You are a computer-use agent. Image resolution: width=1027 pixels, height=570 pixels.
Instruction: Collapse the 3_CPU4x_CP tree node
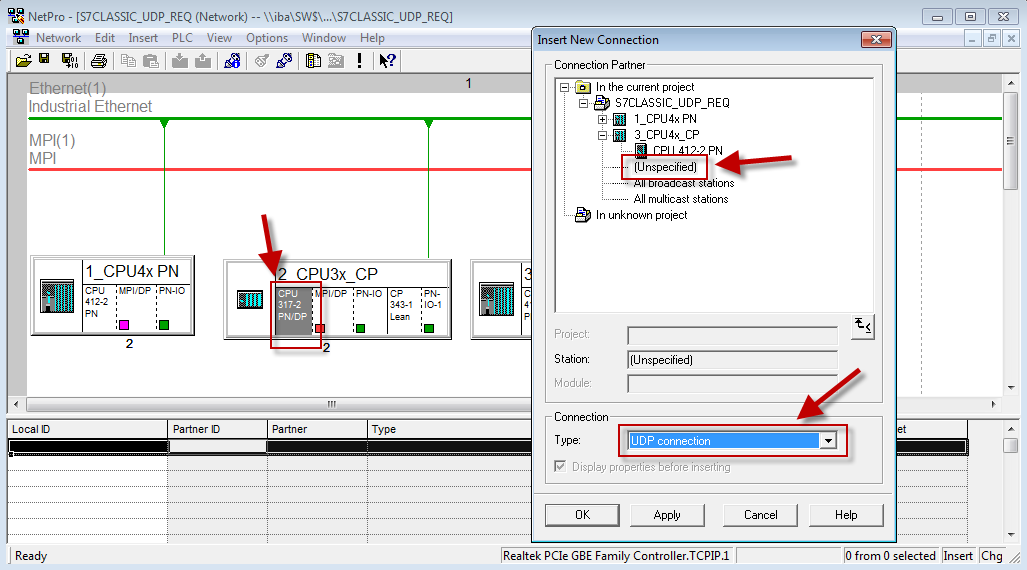(x=603, y=135)
